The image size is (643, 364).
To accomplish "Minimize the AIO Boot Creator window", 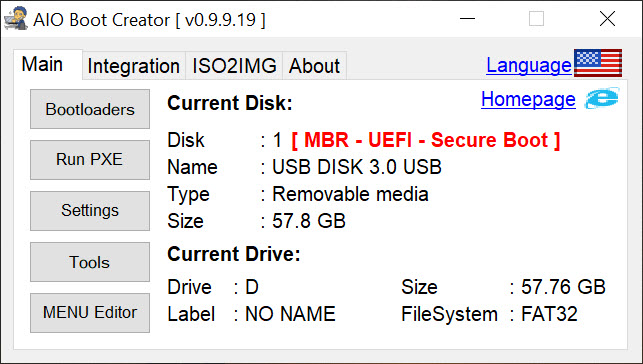I will (x=467, y=18).
